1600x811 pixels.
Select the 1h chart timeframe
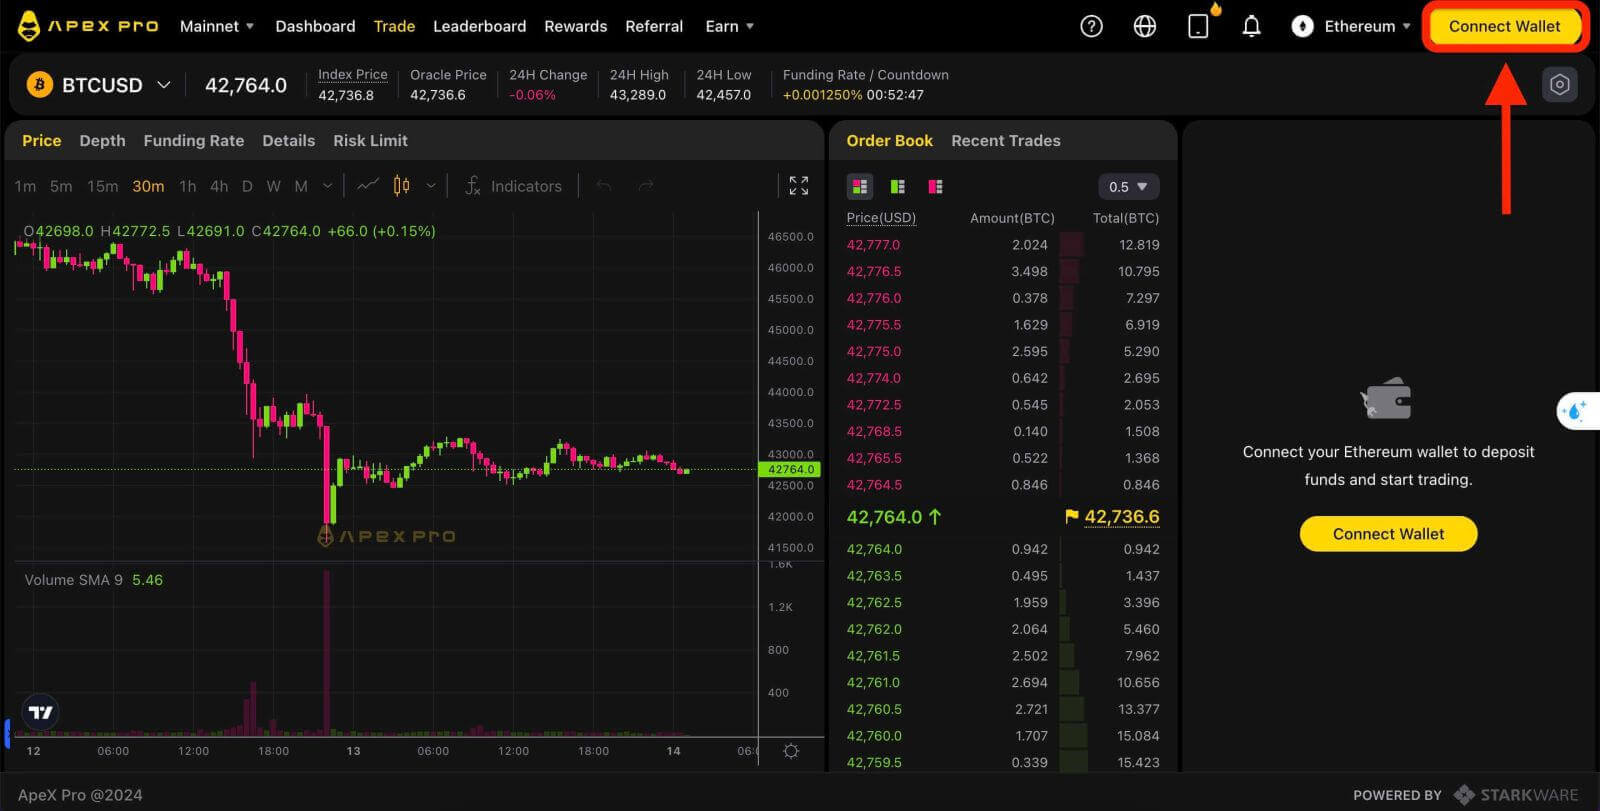pos(187,186)
